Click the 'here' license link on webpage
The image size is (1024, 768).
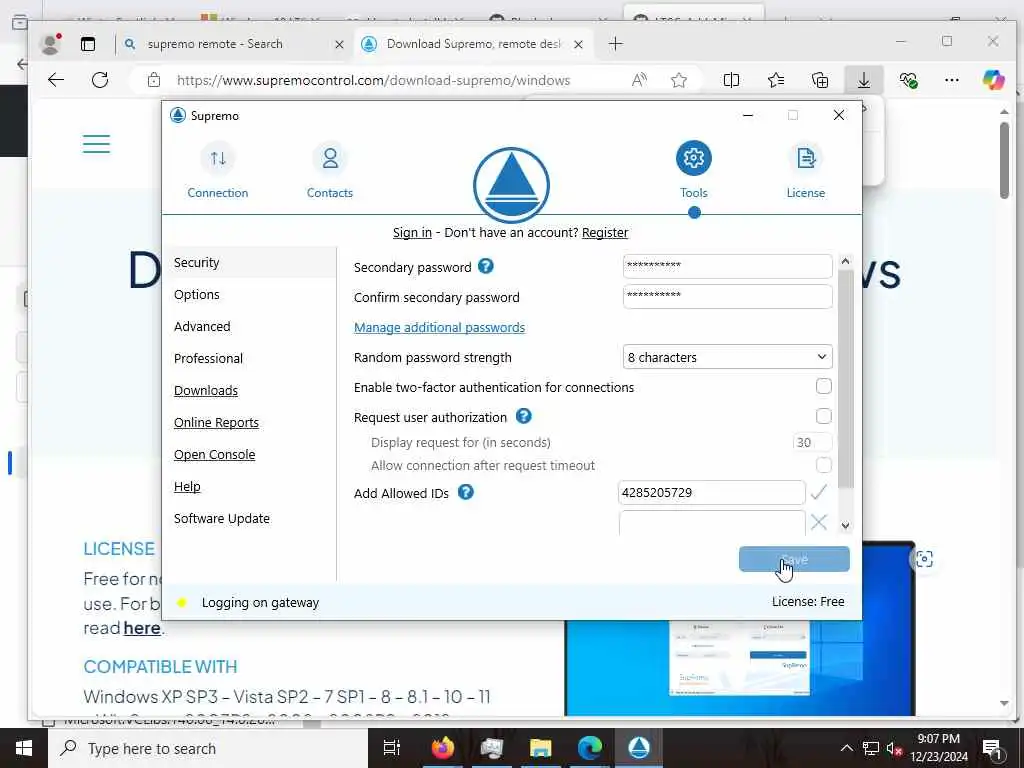click(x=142, y=628)
